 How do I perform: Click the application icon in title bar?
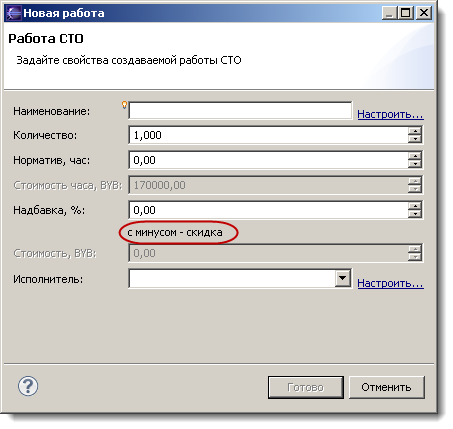(x=13, y=13)
